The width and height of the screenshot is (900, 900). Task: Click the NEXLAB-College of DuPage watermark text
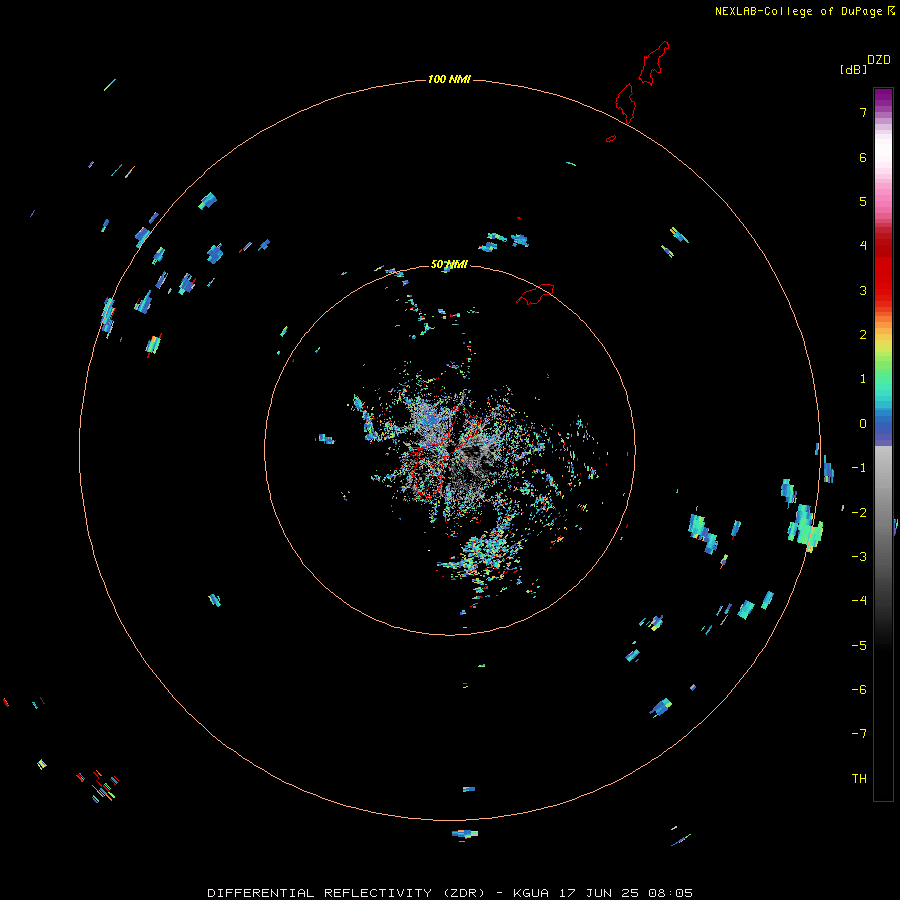[798, 11]
